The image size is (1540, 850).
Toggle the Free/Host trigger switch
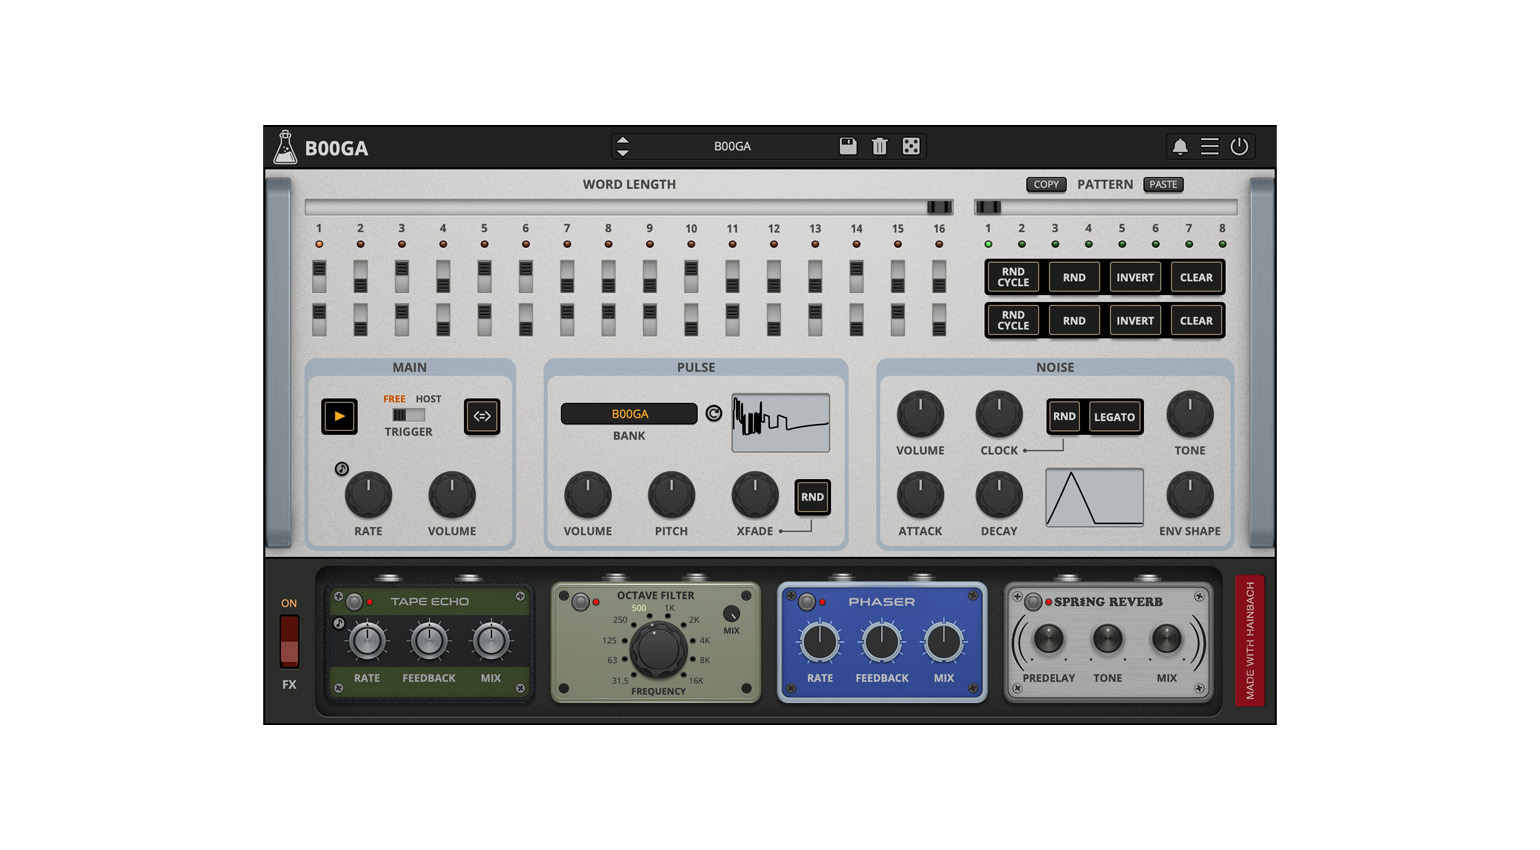(x=408, y=415)
